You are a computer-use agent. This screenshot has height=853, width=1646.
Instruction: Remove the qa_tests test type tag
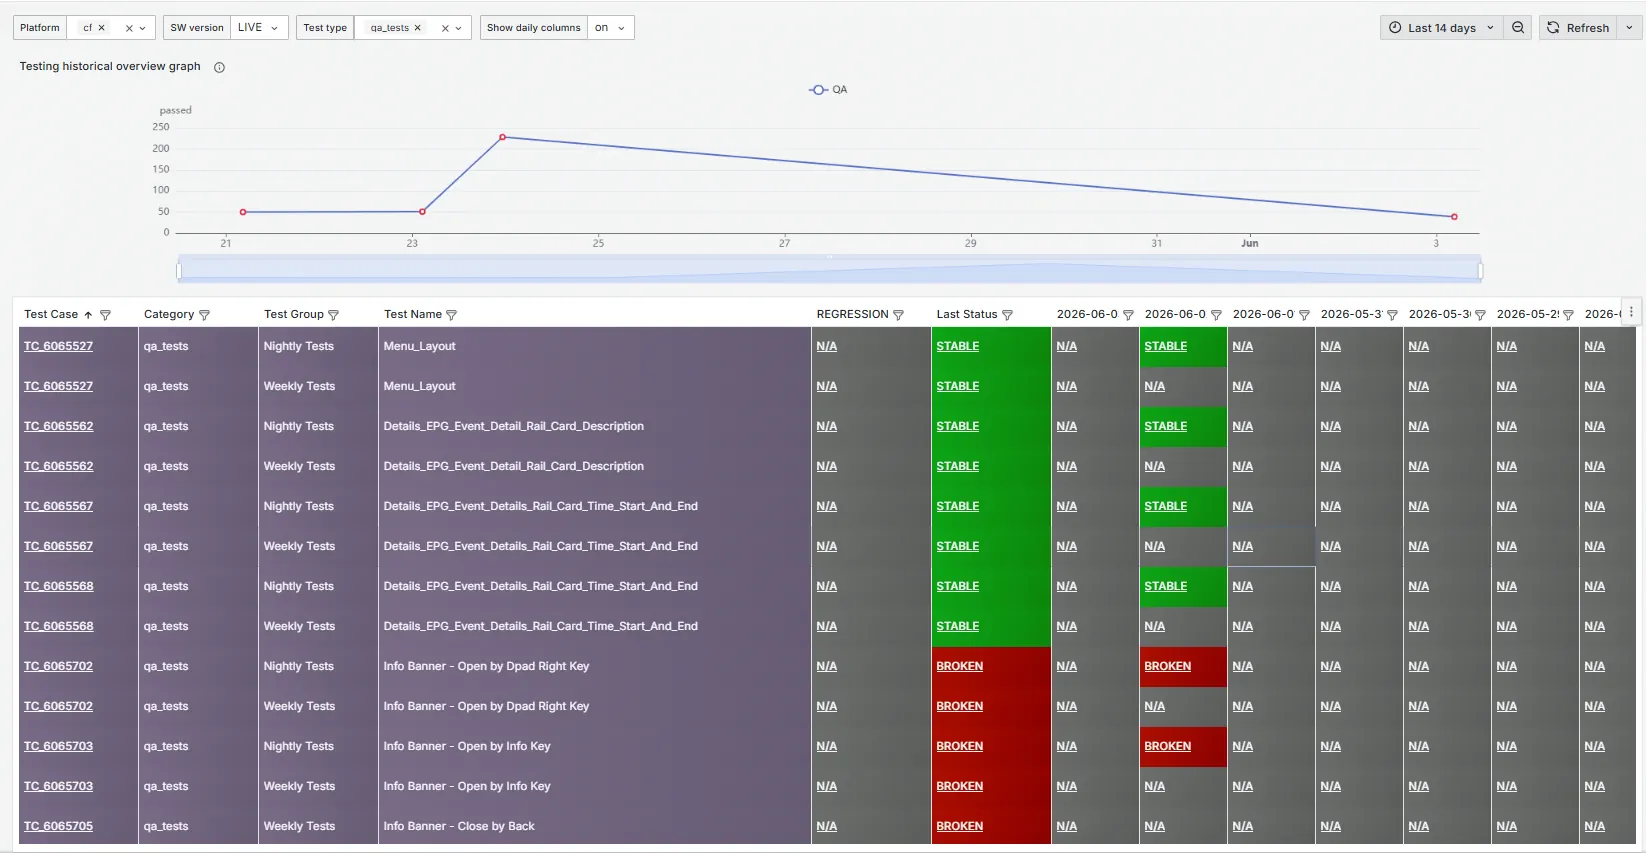[418, 28]
